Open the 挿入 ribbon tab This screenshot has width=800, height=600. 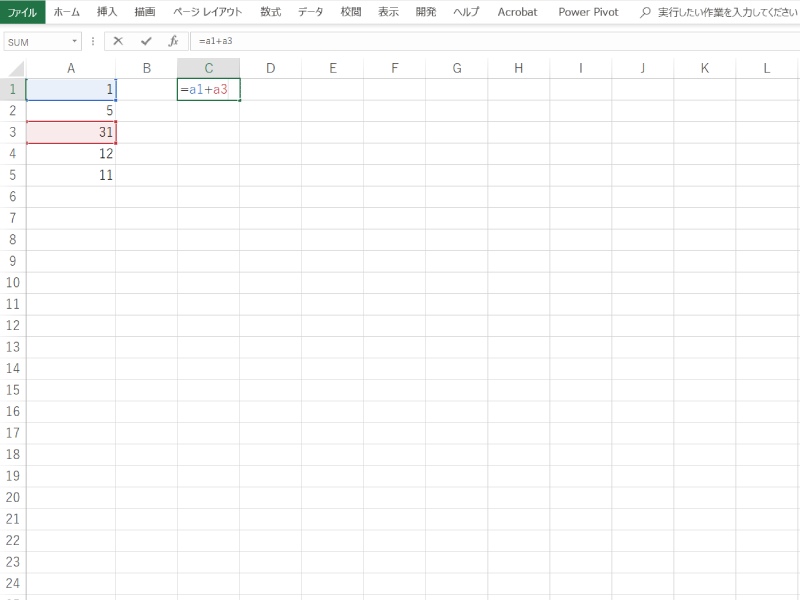(x=107, y=12)
